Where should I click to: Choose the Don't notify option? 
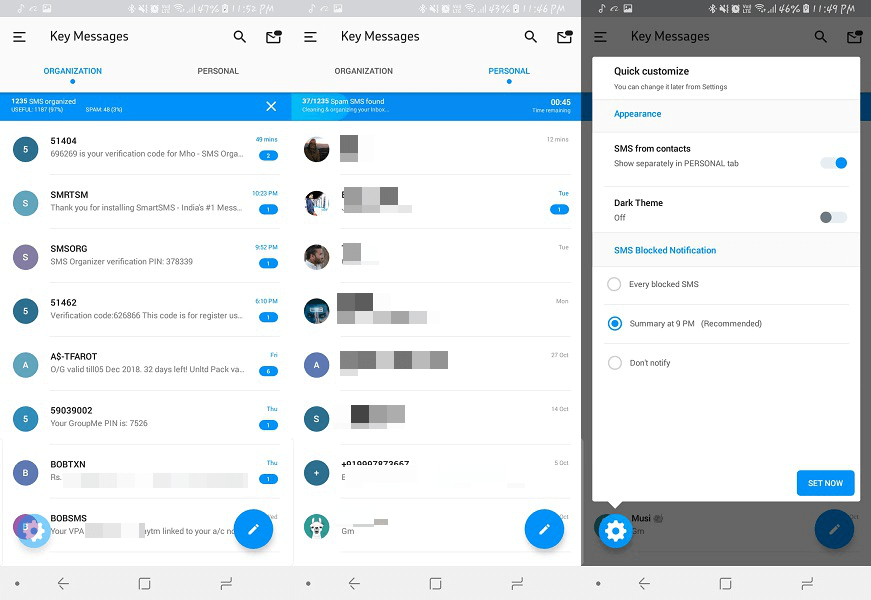[x=613, y=362]
